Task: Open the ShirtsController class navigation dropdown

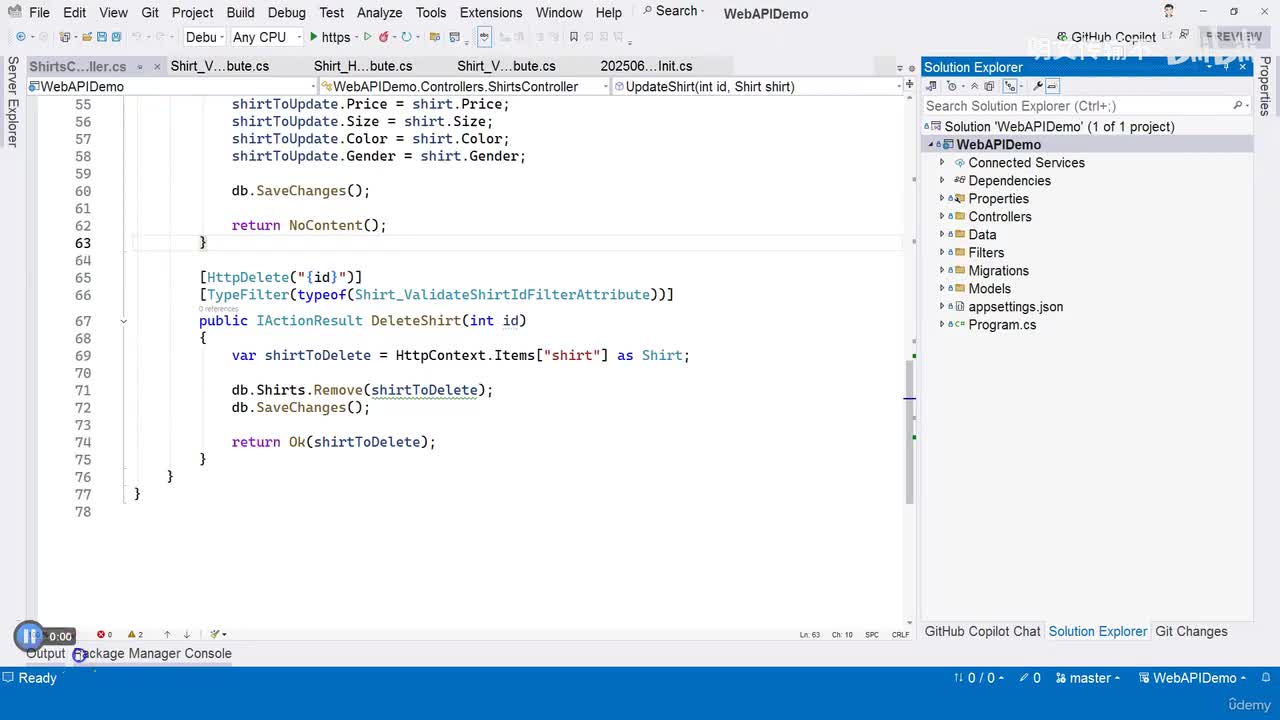Action: (466, 87)
